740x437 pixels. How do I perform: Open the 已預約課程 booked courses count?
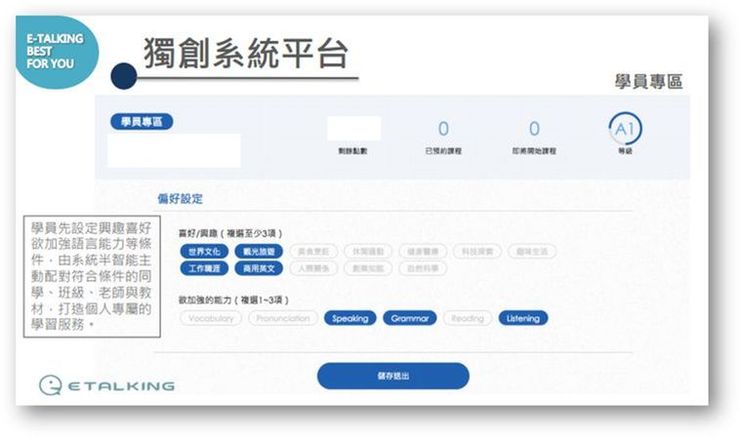coord(443,130)
